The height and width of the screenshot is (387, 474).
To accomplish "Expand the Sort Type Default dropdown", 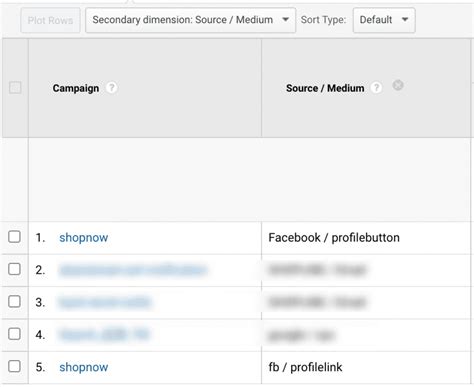I will [384, 20].
